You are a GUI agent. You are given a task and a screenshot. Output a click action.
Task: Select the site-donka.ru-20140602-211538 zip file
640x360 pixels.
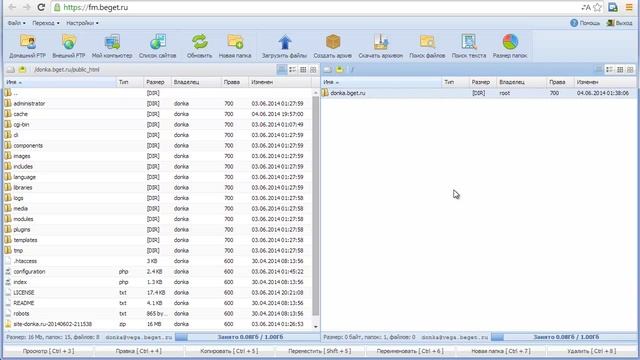pos(158,324)
